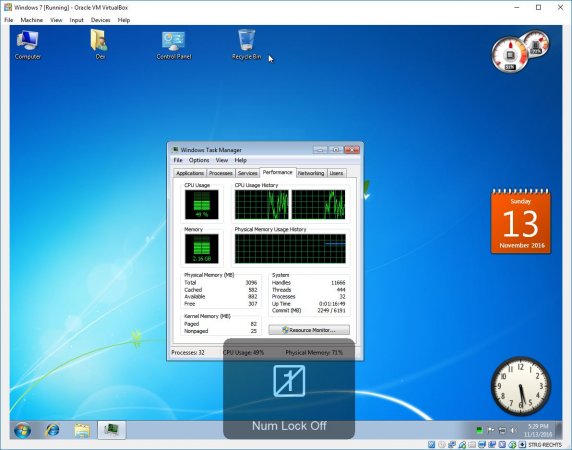The width and height of the screenshot is (572, 450).
Task: Open Task Manager View menu
Action: coord(221,160)
